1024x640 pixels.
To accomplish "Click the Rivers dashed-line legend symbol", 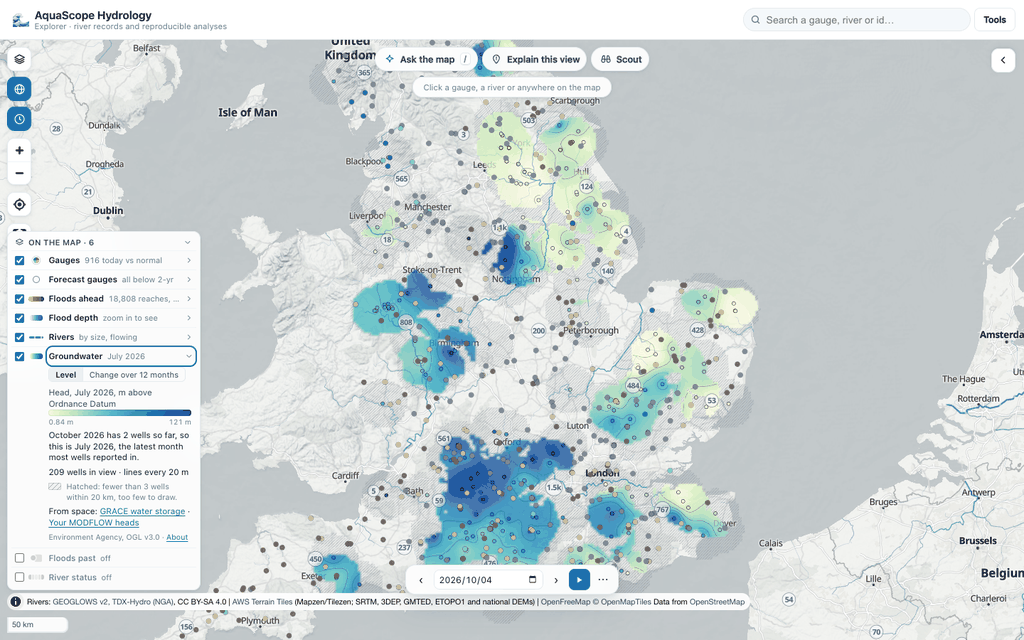I will pos(37,338).
